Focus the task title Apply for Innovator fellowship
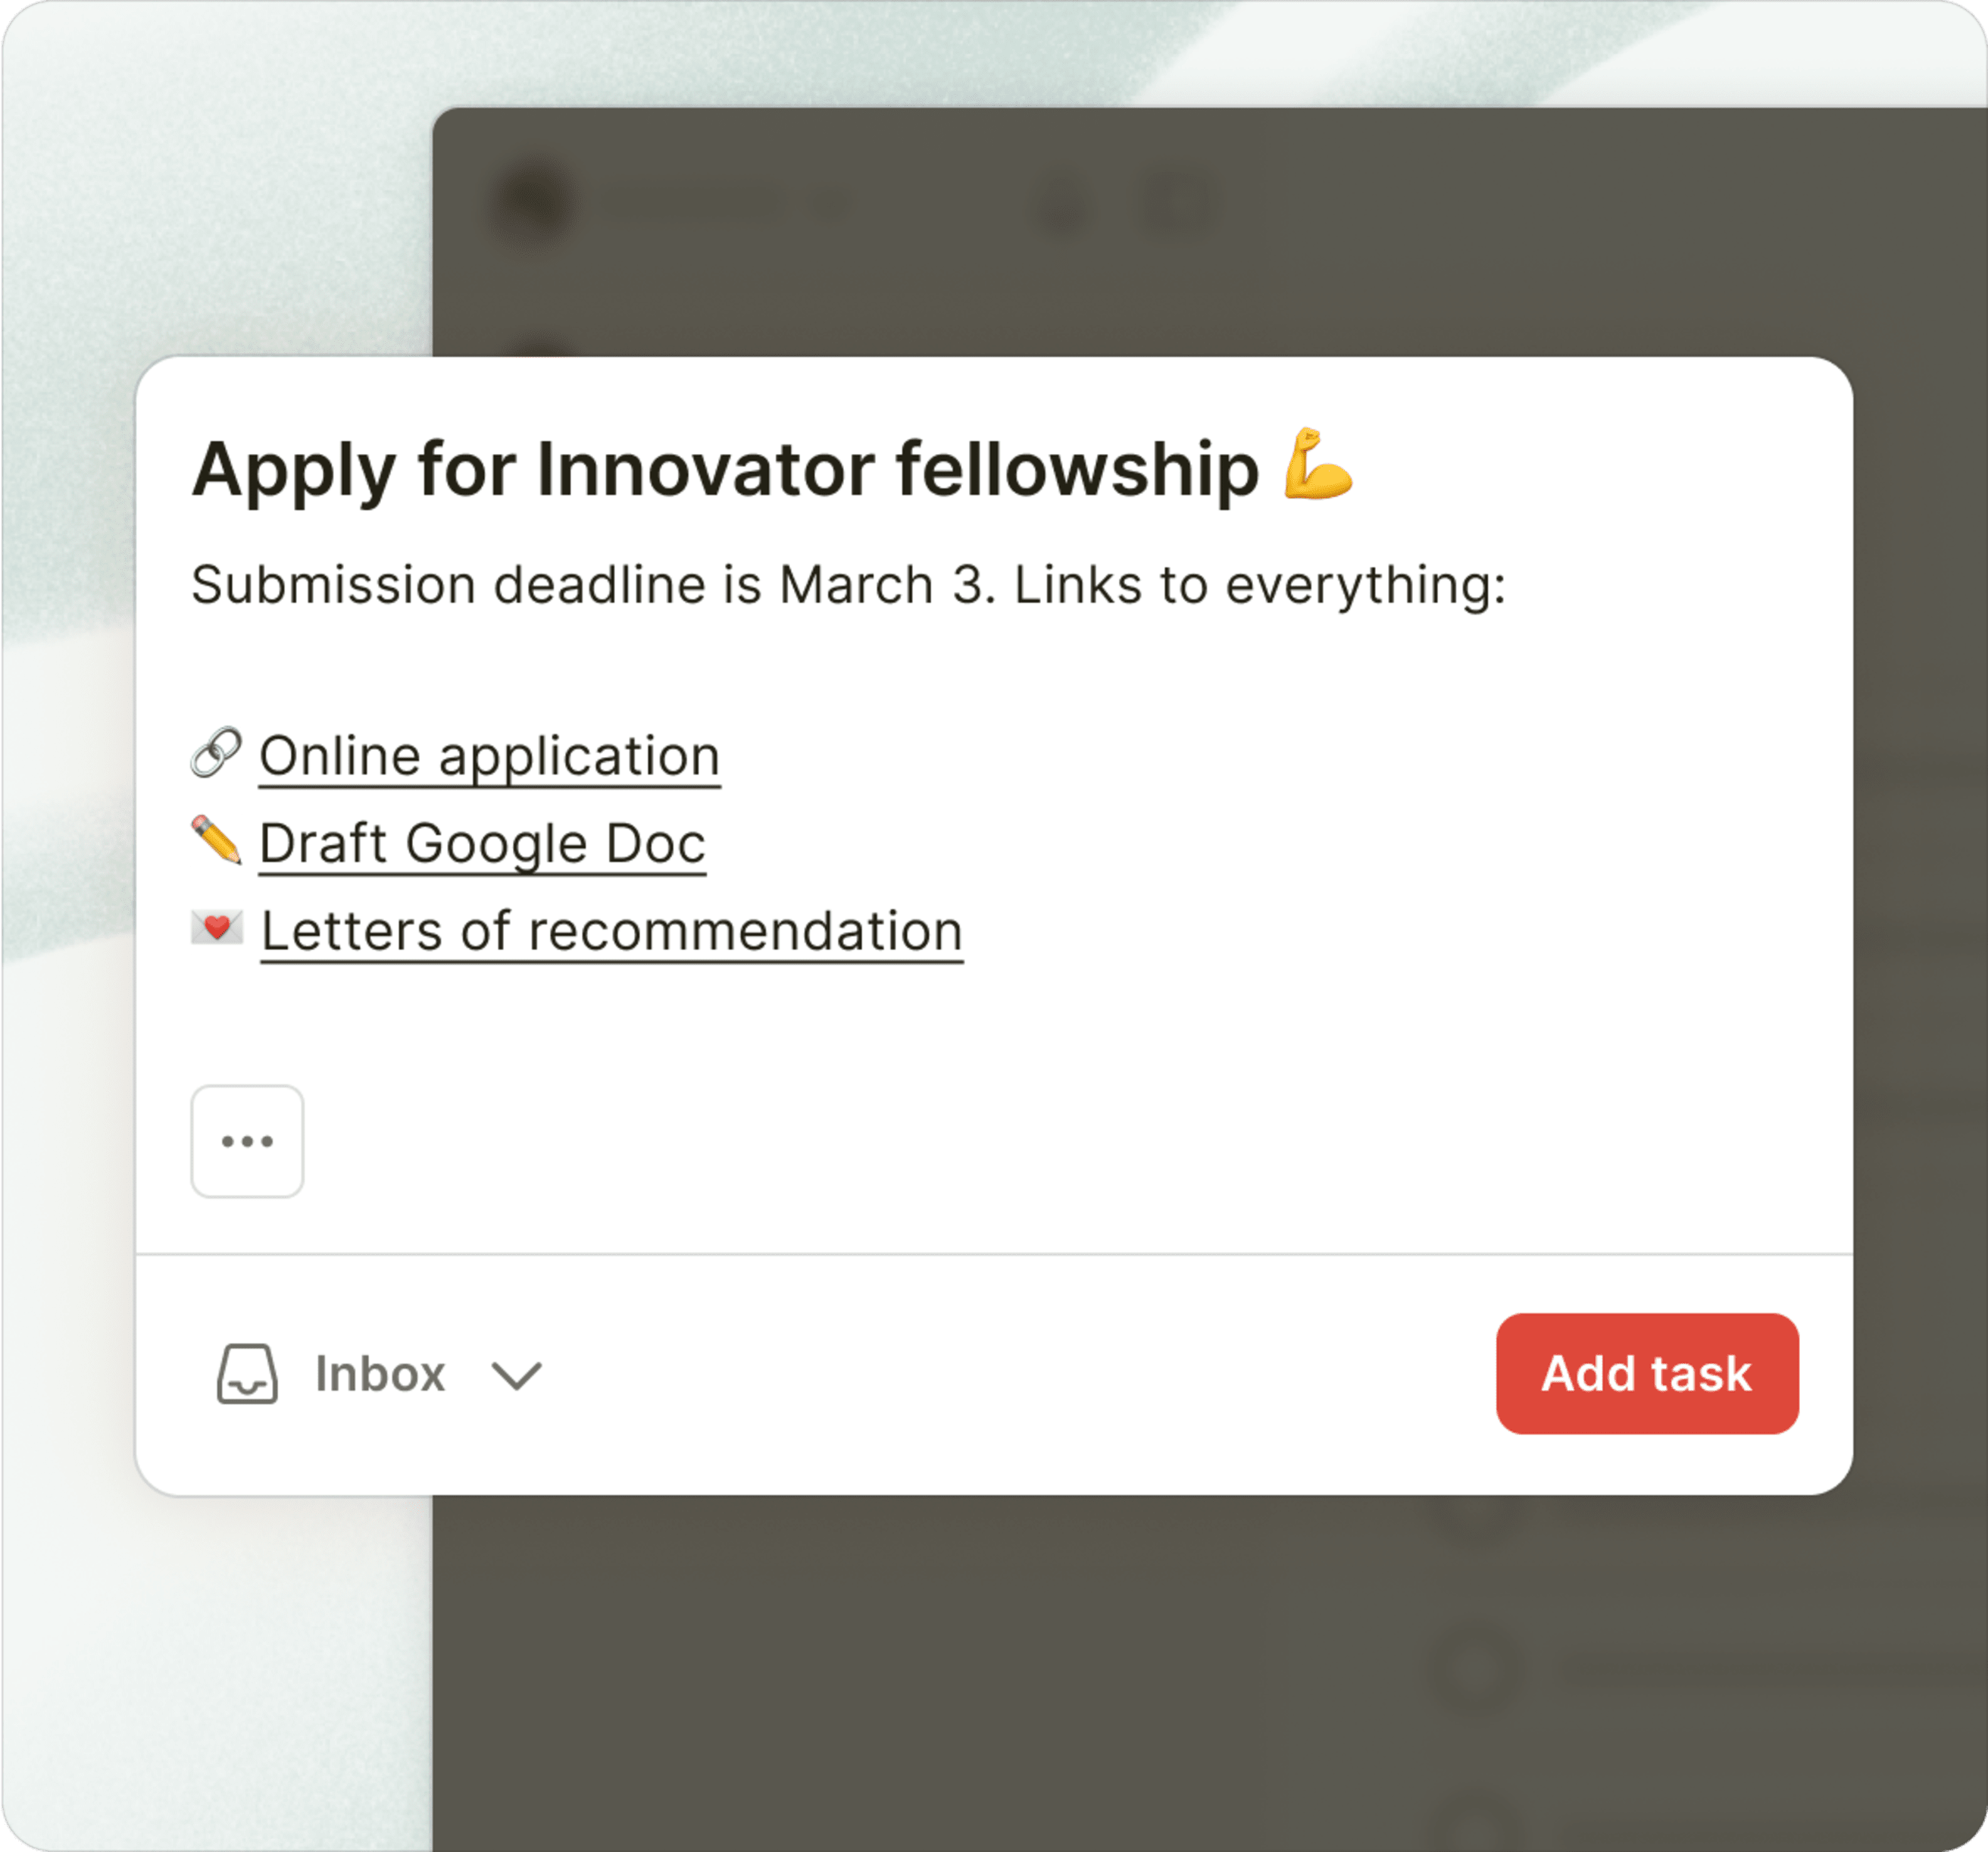 pyautogui.click(x=725, y=469)
